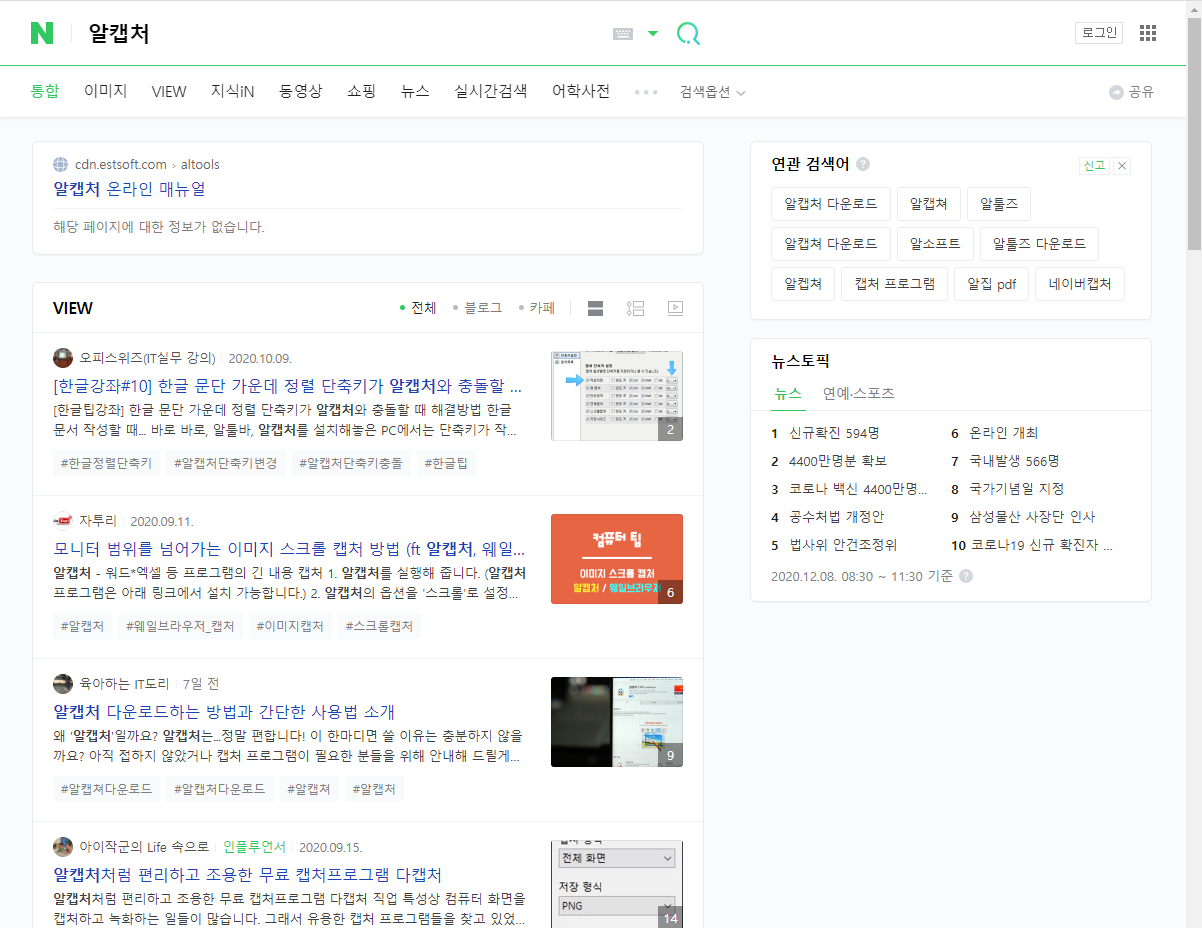Viewport: 1202px width, 928px height.
Task: Search related term 알집 pdf
Action: [x=991, y=284]
